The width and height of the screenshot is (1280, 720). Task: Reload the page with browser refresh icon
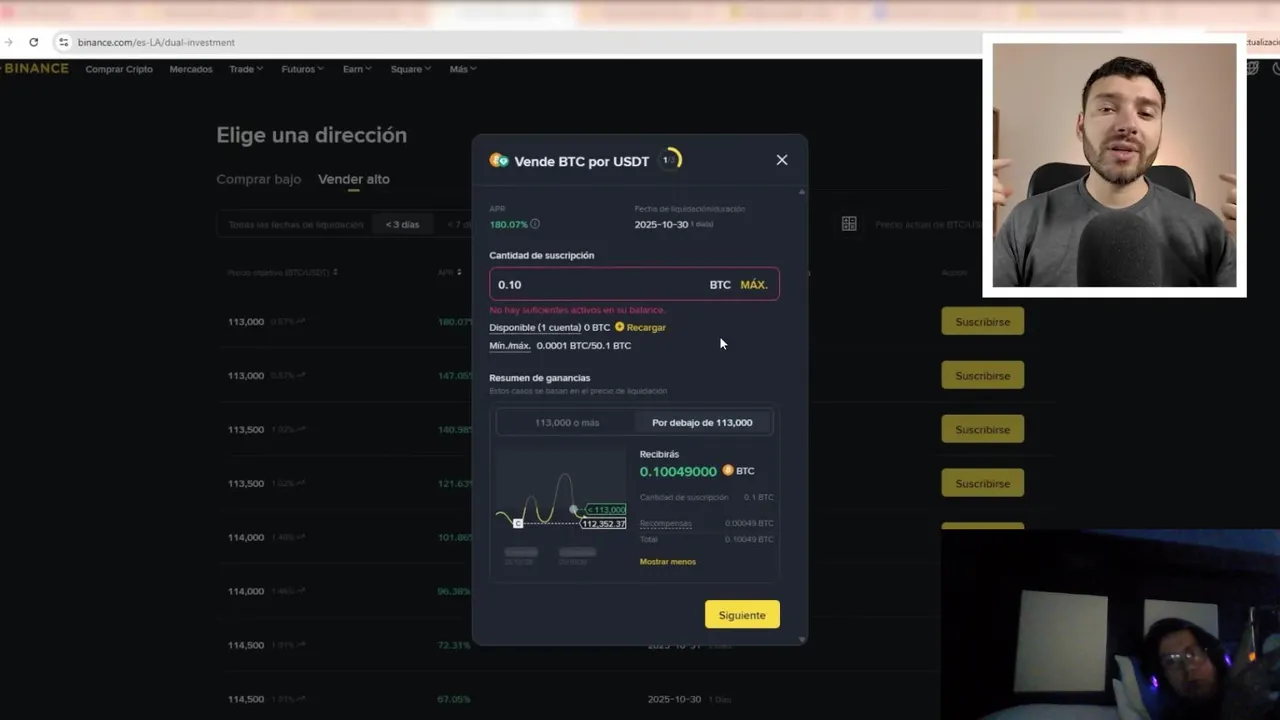(33, 42)
